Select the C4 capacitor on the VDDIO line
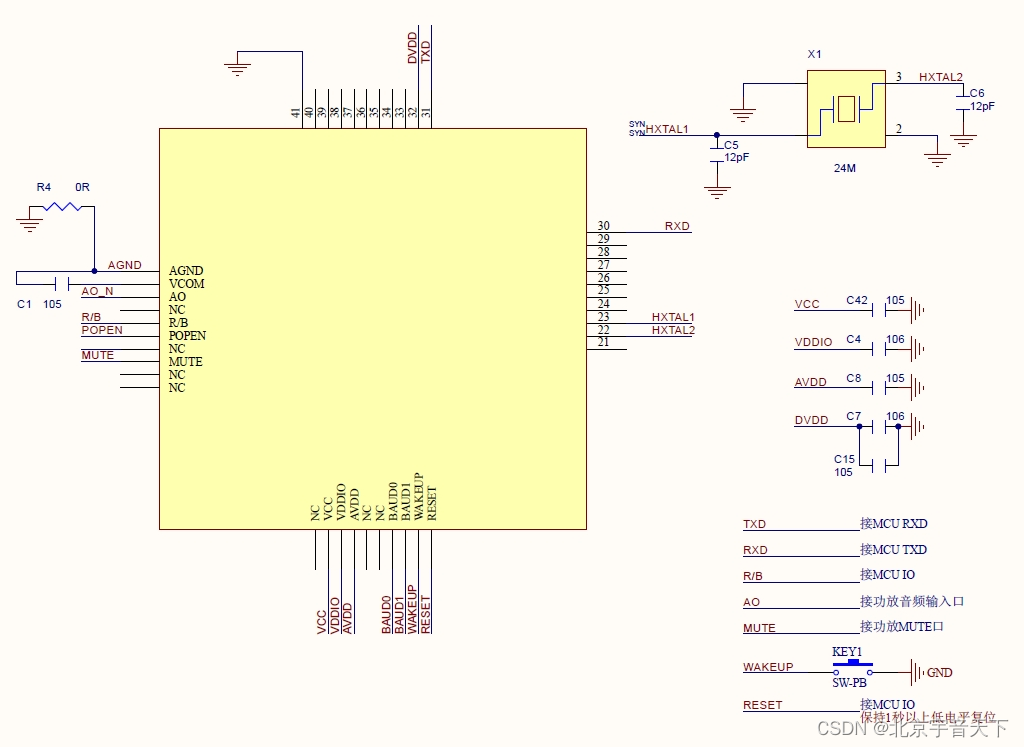The height and width of the screenshot is (747, 1024). pyautogui.click(x=879, y=349)
